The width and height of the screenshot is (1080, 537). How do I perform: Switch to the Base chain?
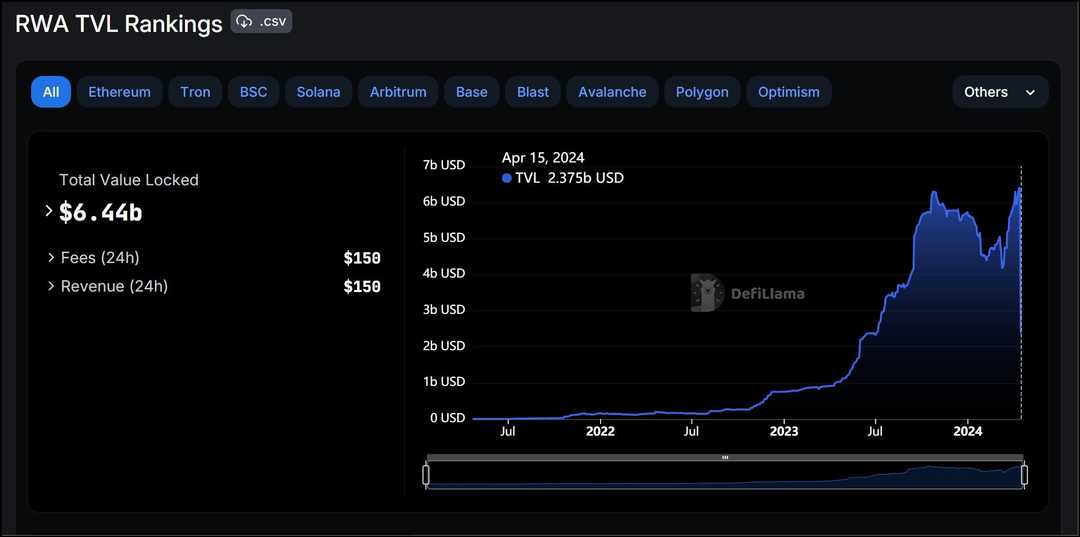pyautogui.click(x=471, y=92)
